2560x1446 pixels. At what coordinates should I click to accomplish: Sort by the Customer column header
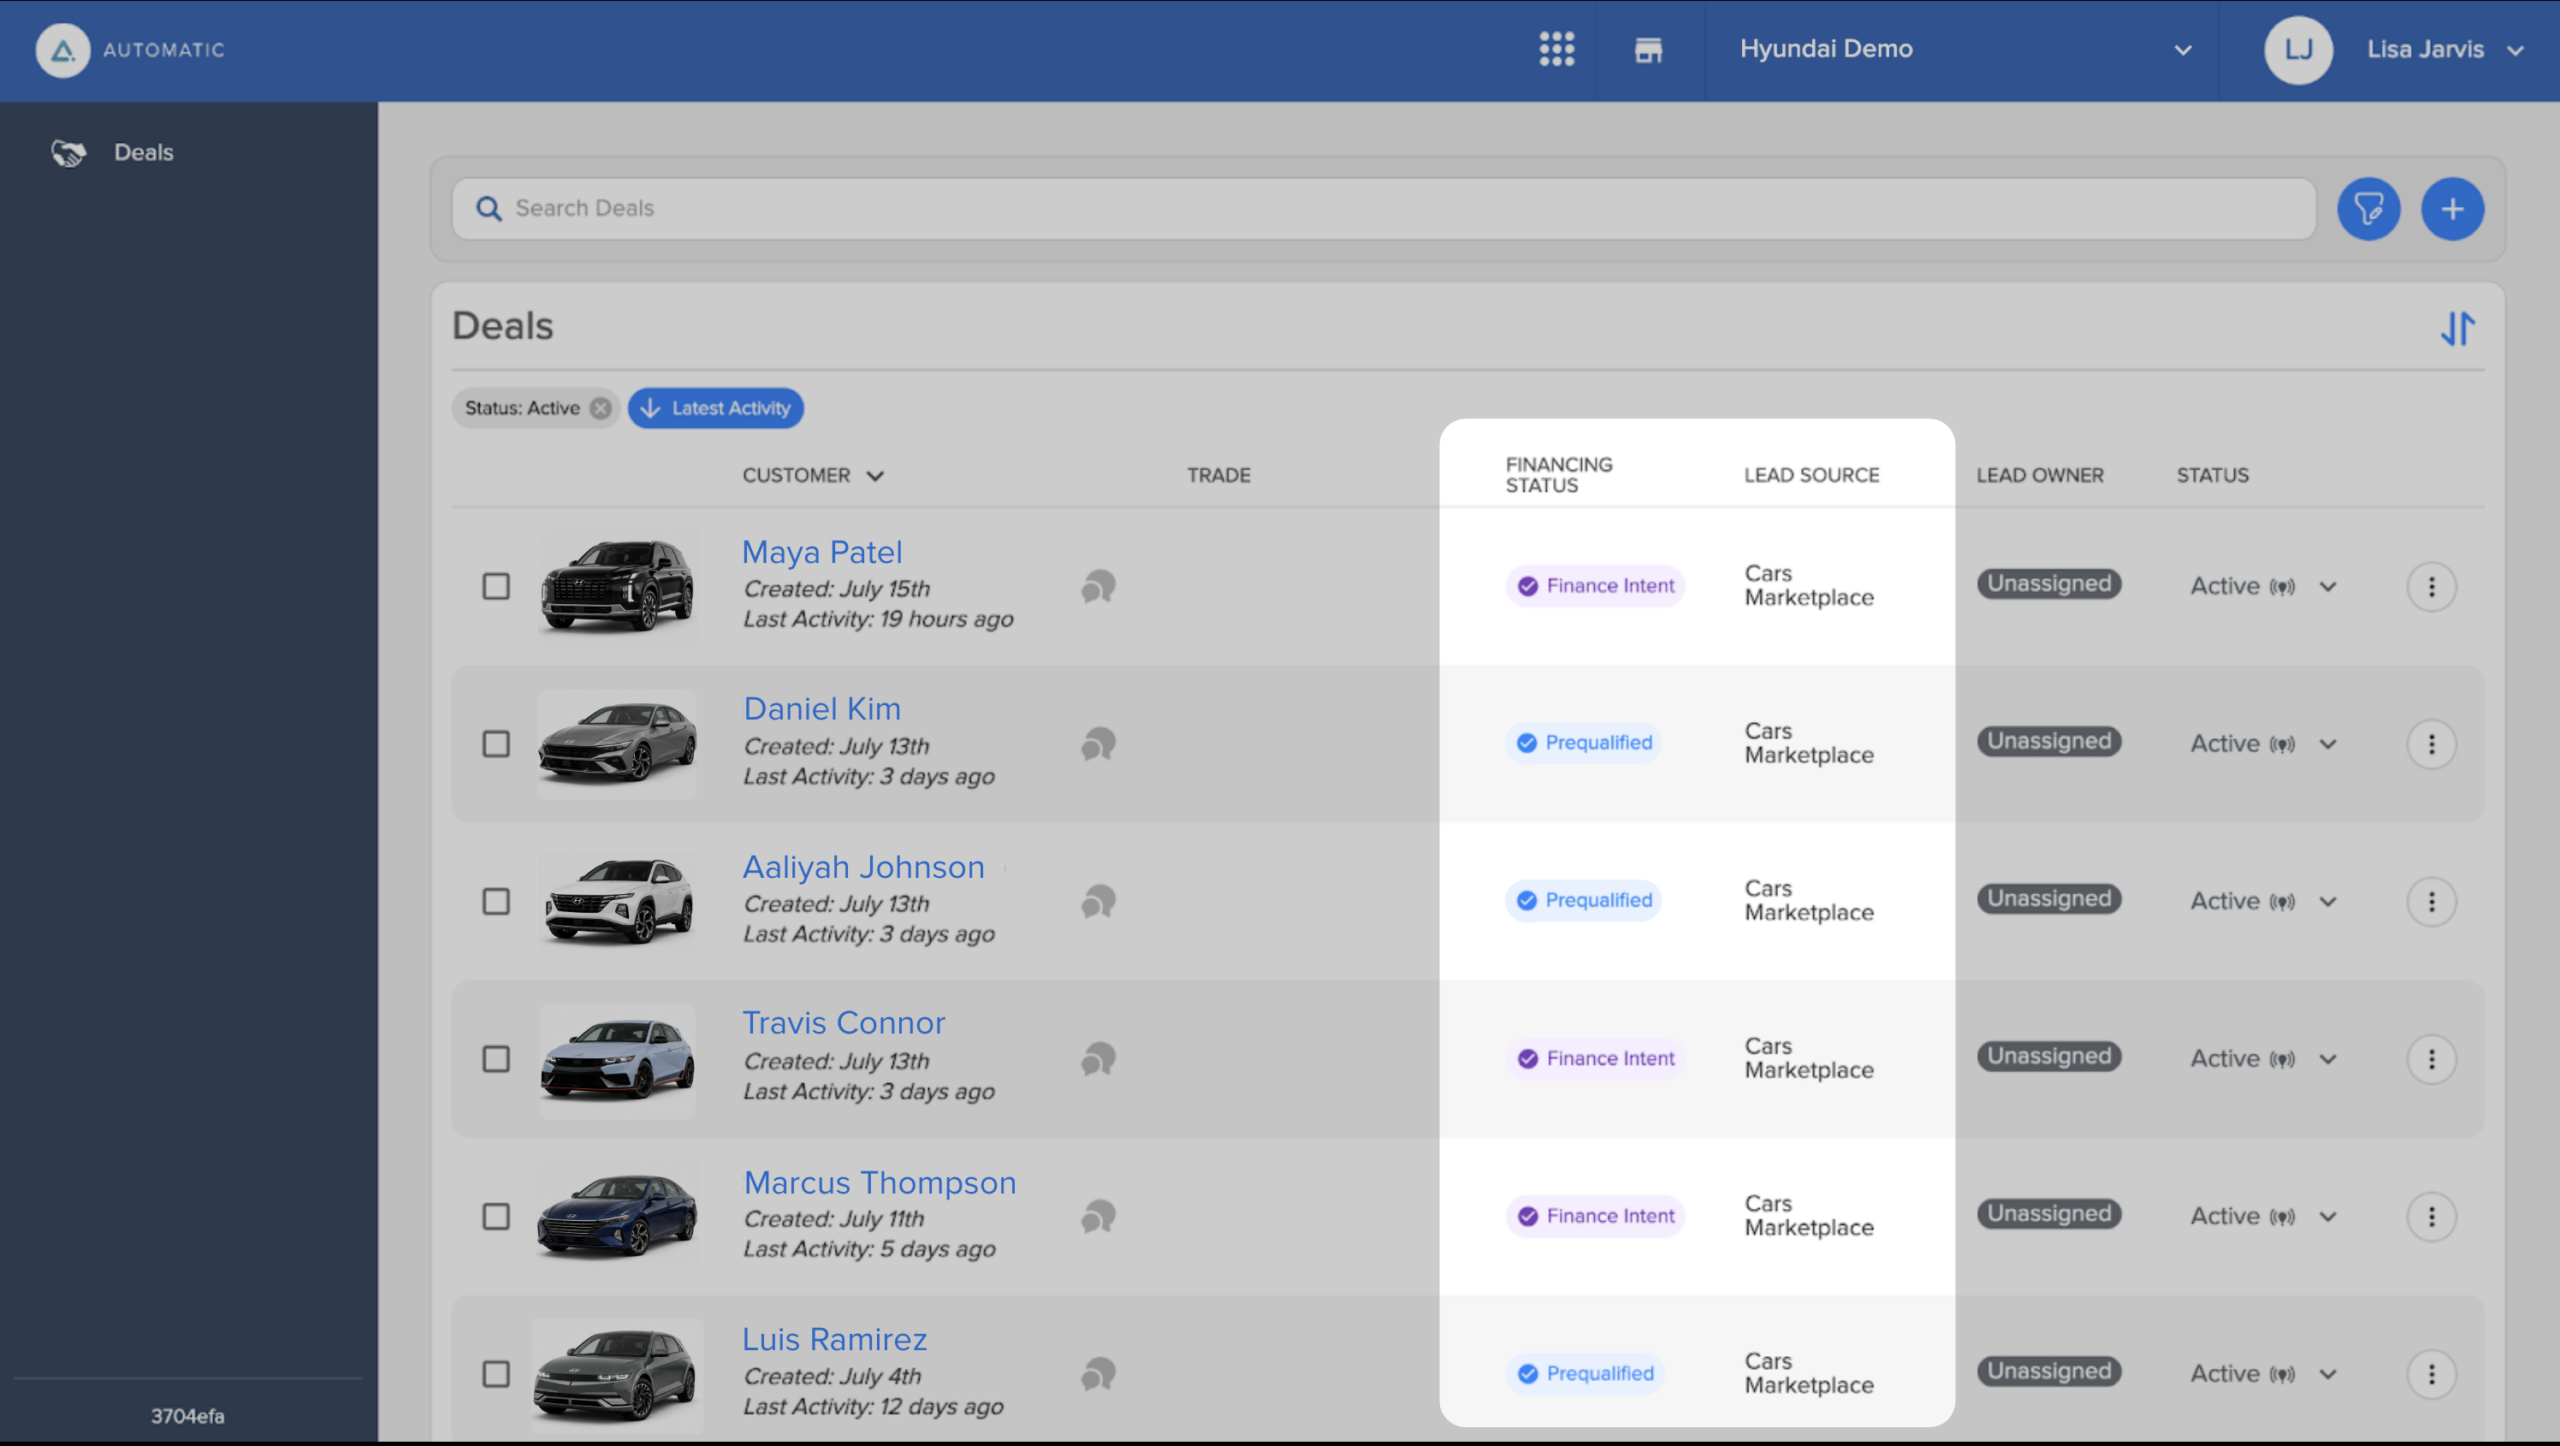click(x=813, y=475)
